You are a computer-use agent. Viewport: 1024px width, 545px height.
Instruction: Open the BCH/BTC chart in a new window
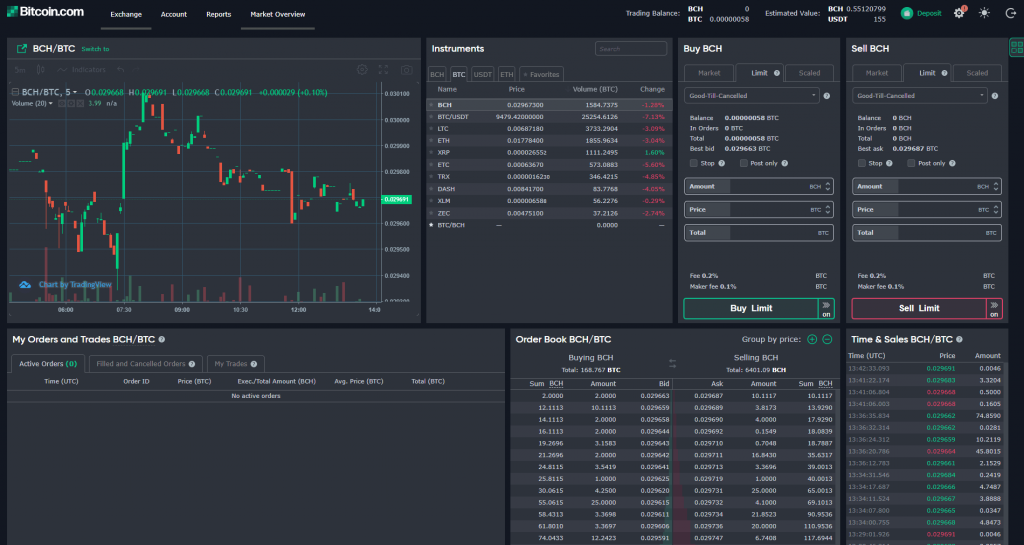click(x=22, y=48)
